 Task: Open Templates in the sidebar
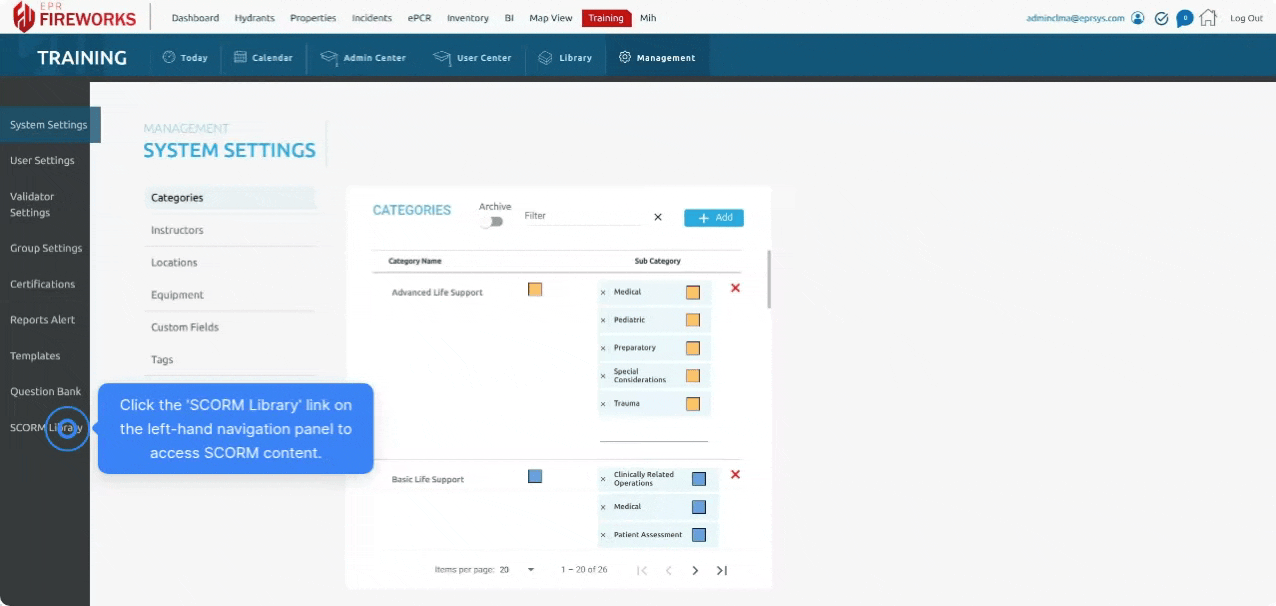(35, 356)
